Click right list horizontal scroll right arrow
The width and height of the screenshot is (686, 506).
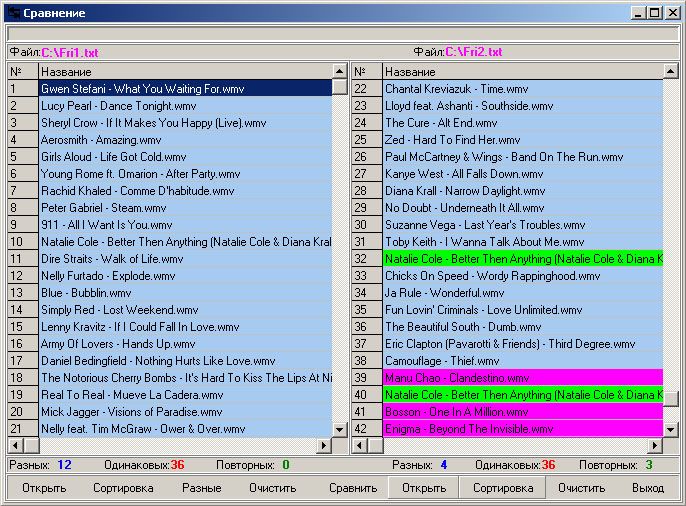[x=654, y=446]
